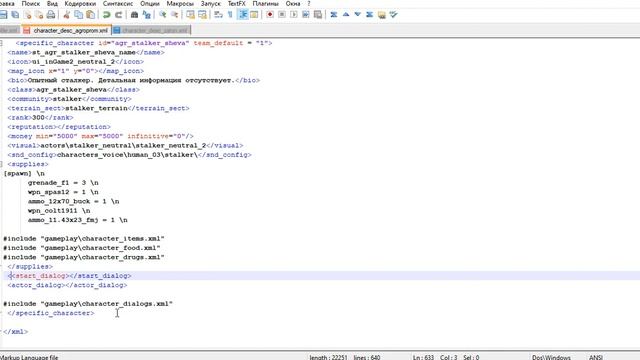Click the grenade_f1 = 3 line
The width and height of the screenshot is (640, 360).
(63, 183)
